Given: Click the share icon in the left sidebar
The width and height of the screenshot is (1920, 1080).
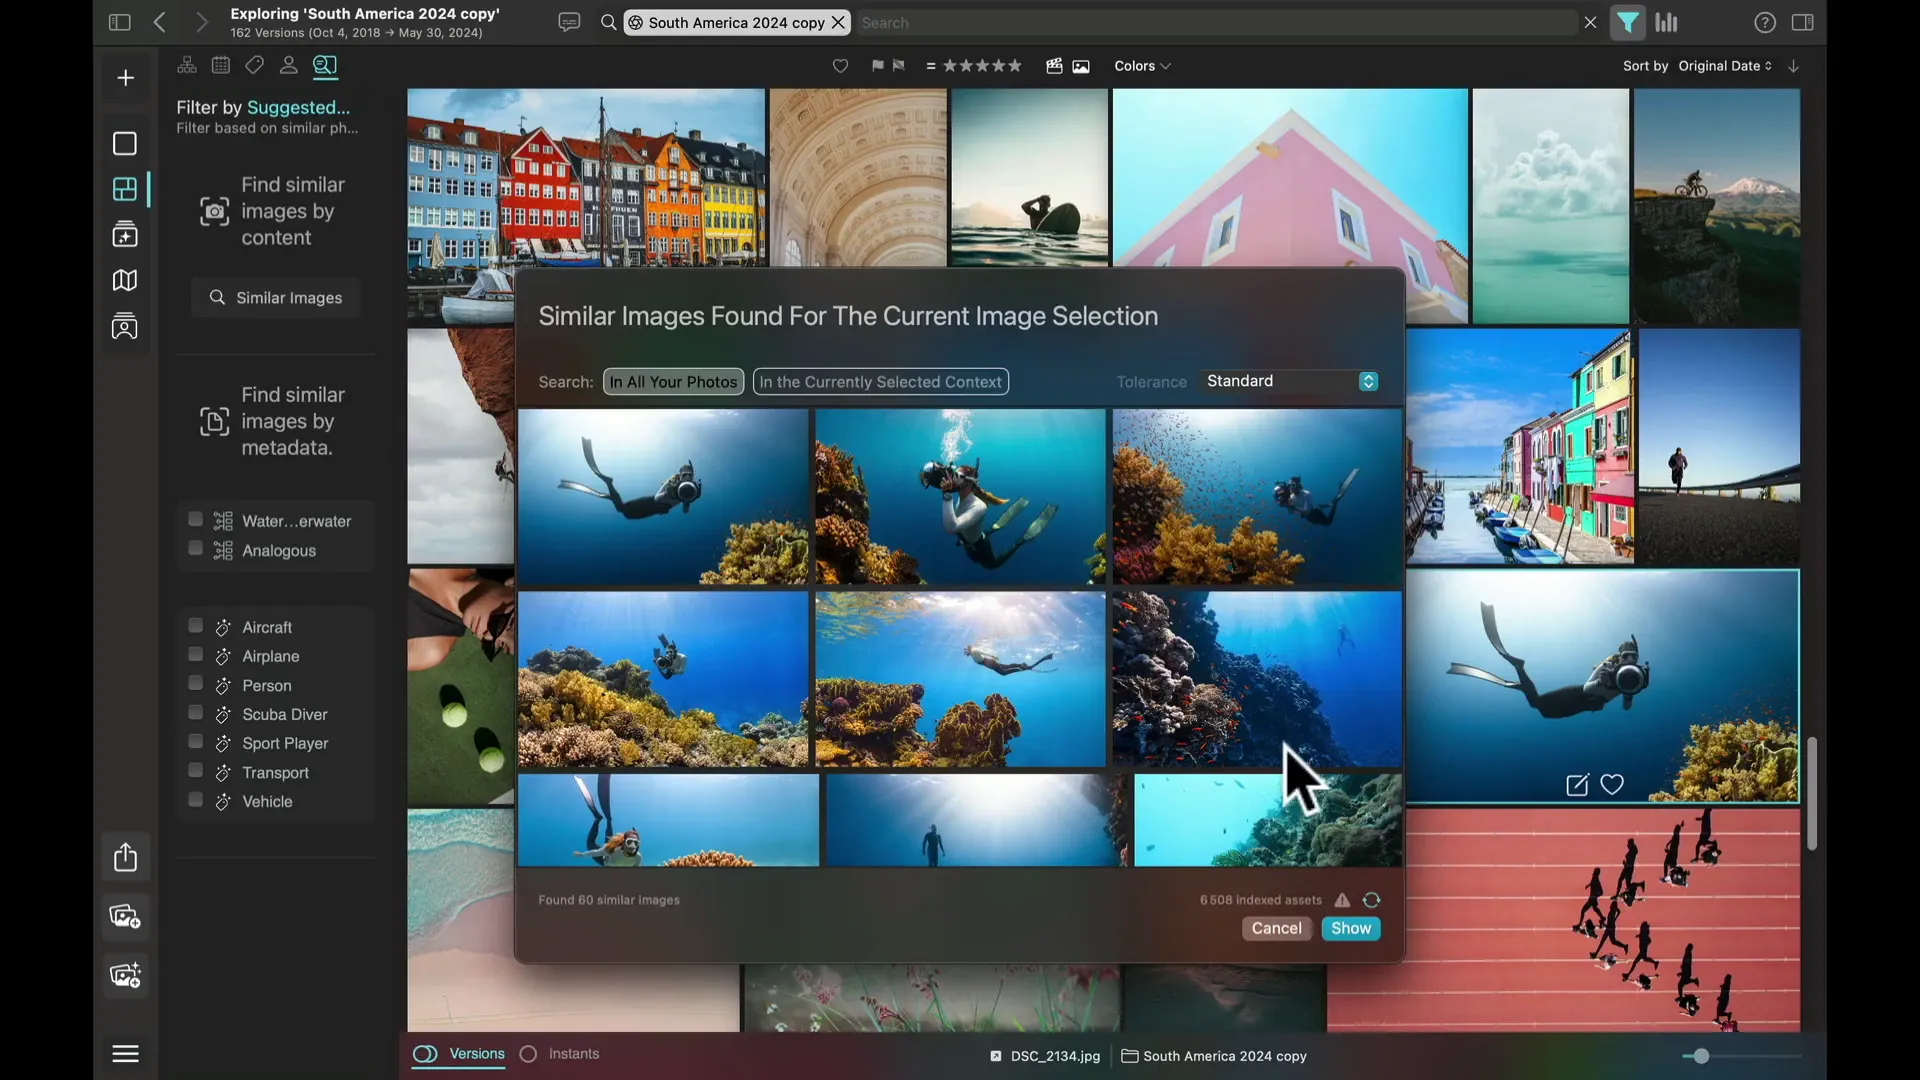Looking at the screenshot, I should pyautogui.click(x=124, y=857).
